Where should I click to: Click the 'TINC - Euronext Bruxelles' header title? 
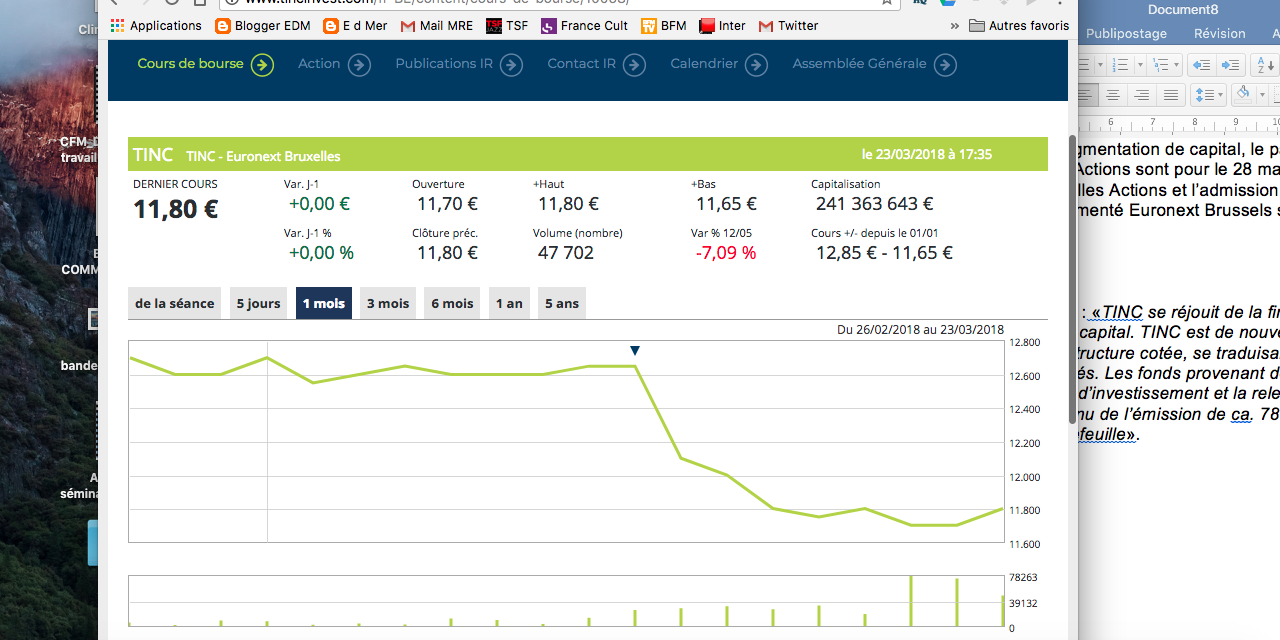[x=263, y=156]
